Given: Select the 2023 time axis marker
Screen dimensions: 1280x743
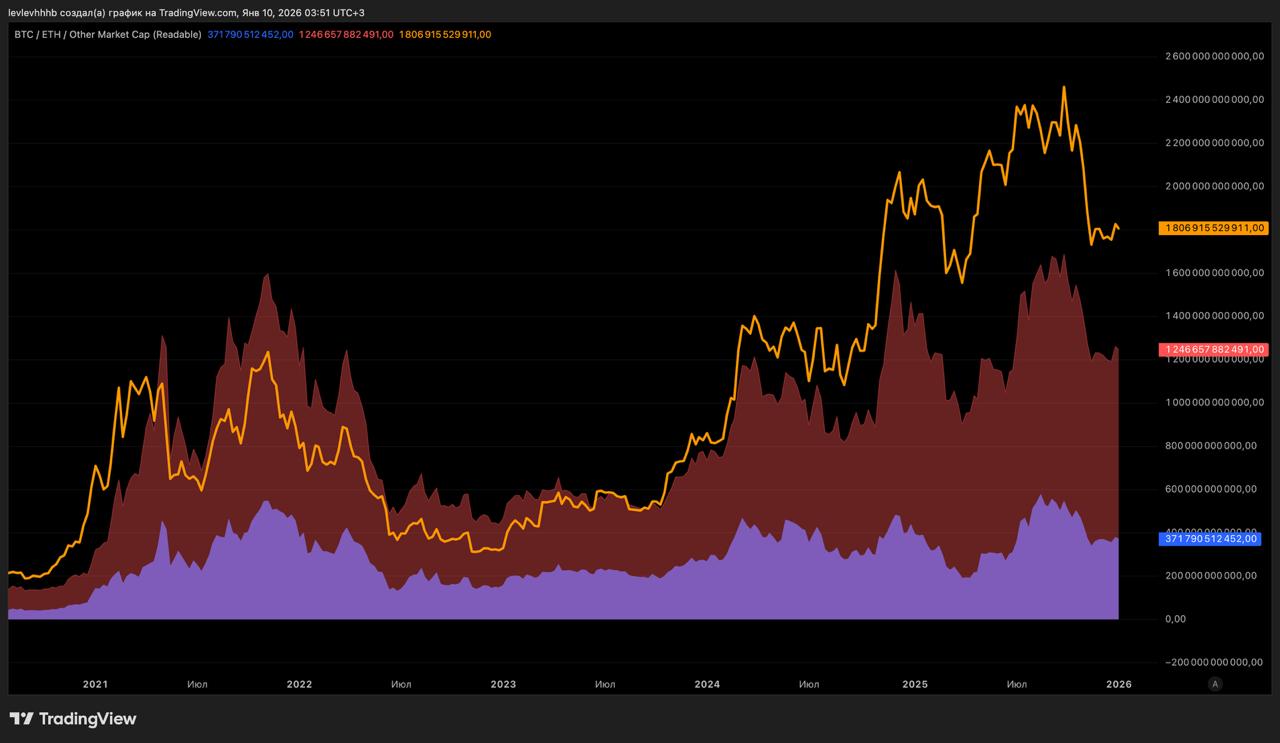Looking at the screenshot, I should coord(503,685).
